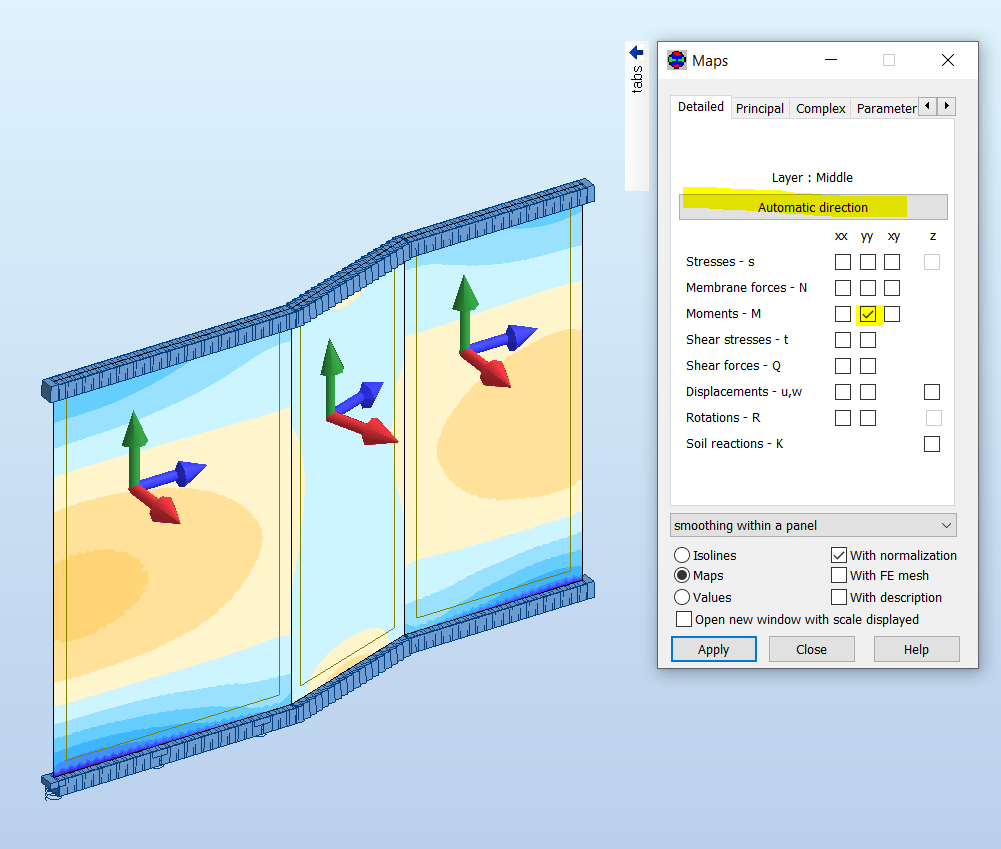Open the Help for the Maps dialog

pyautogui.click(x=916, y=648)
